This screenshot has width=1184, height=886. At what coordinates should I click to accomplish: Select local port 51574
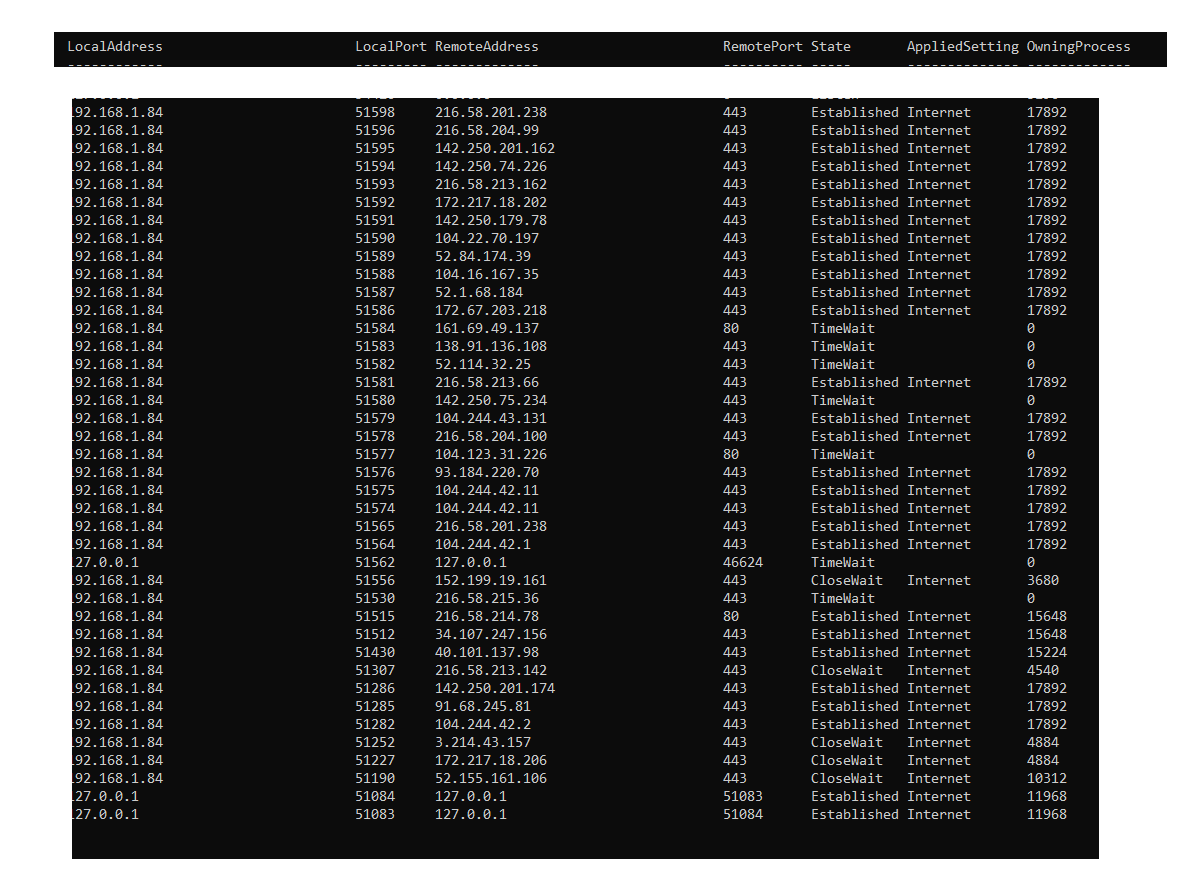375,509
